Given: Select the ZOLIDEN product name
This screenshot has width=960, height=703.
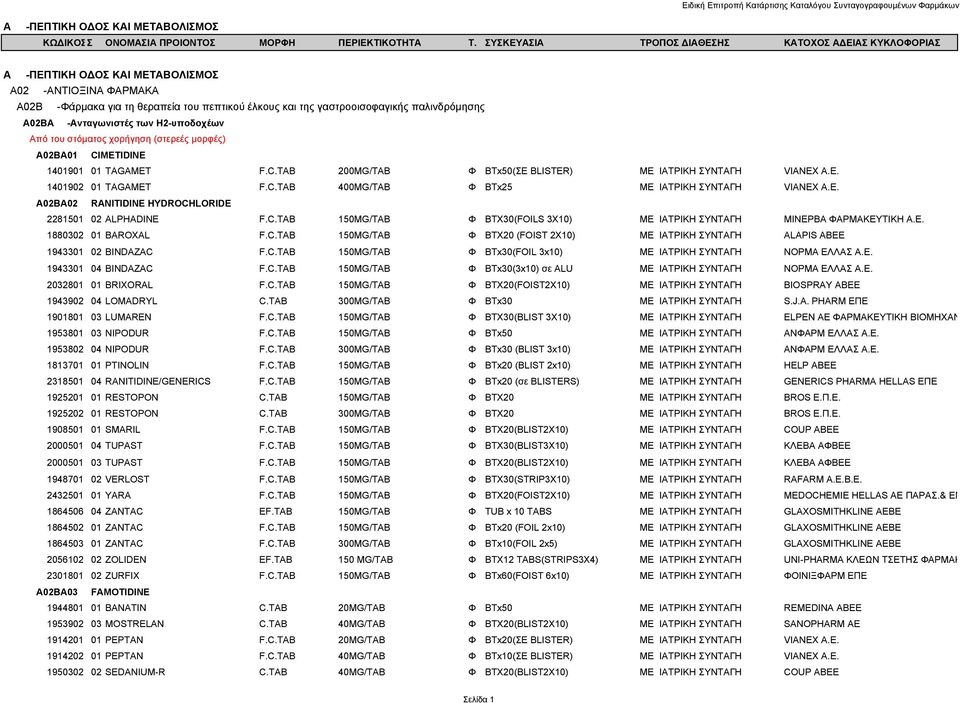Looking at the screenshot, I should tap(126, 559).
